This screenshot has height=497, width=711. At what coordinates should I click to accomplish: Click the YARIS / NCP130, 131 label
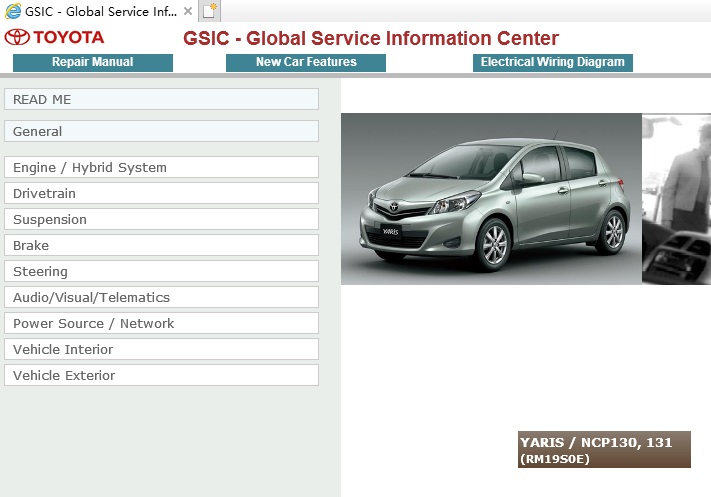pyautogui.click(x=604, y=449)
